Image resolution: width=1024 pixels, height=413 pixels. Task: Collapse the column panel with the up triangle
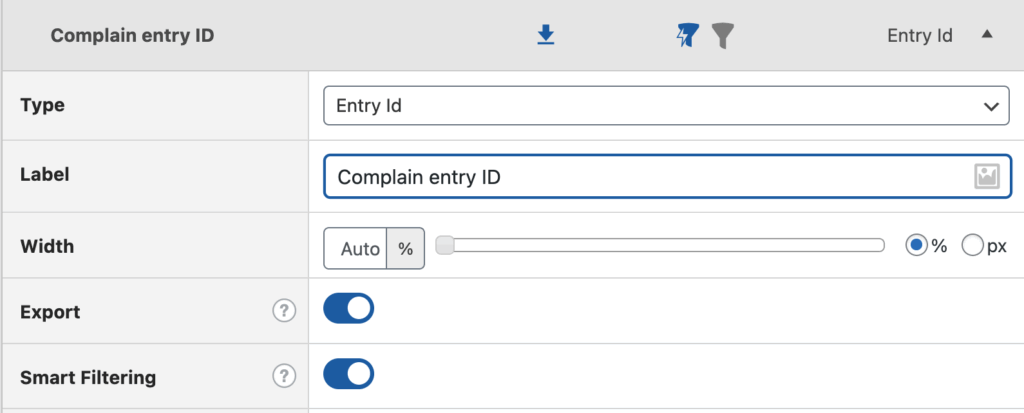[987, 35]
